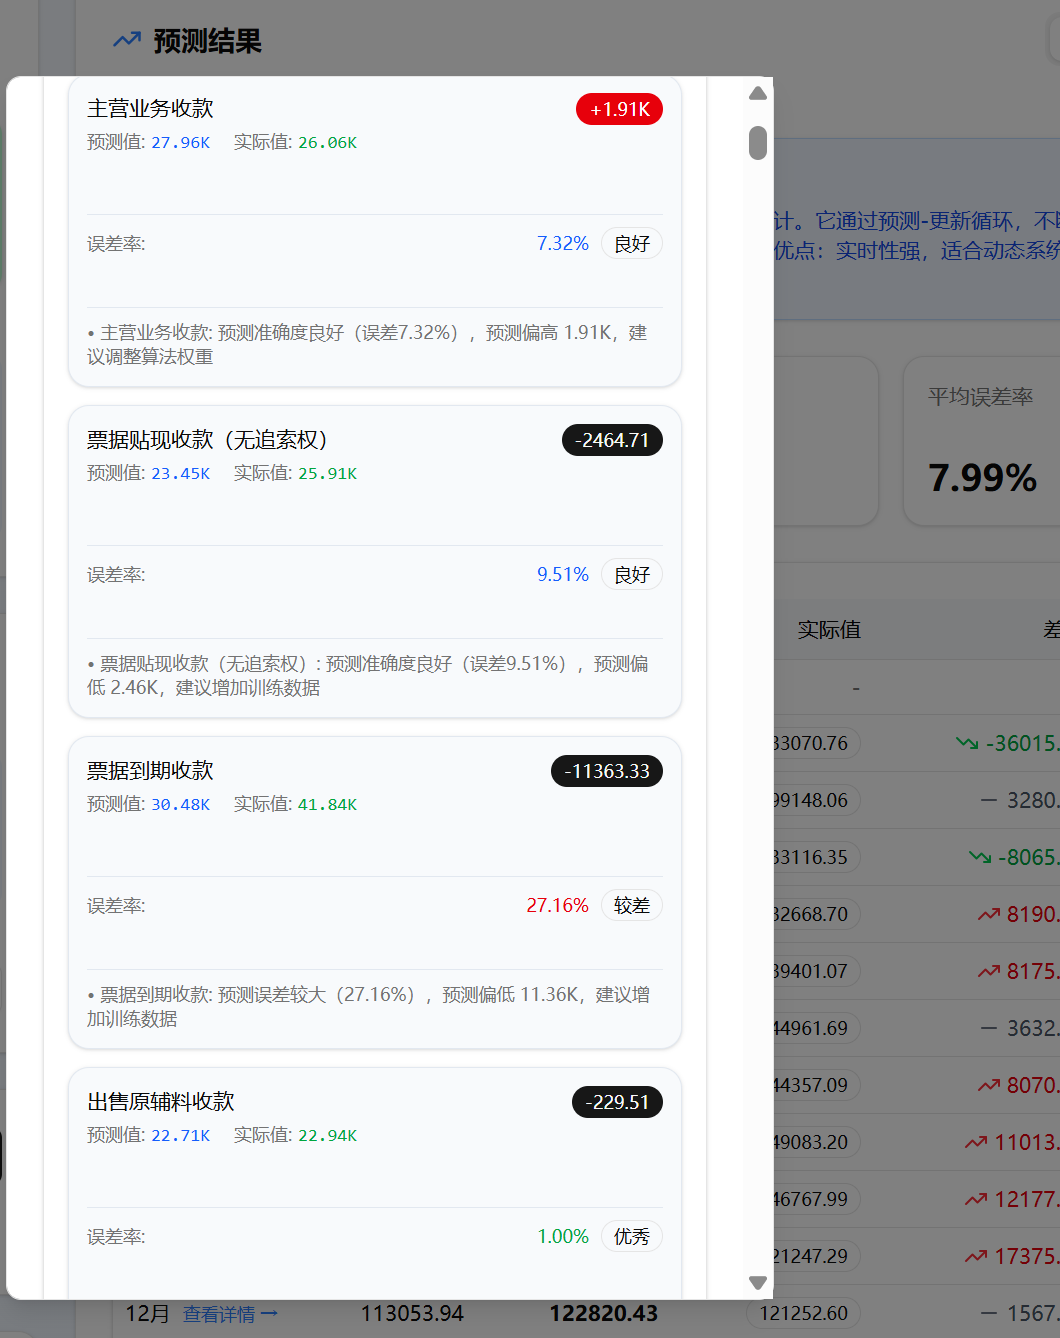Click the red up-trend icon beside 11013
The image size is (1060, 1338).
point(976,1142)
